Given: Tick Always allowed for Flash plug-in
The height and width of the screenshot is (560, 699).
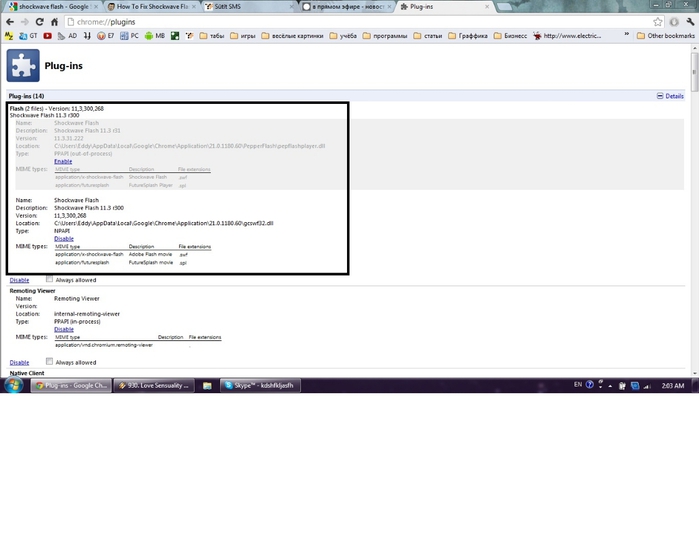Looking at the screenshot, I should coord(49,279).
